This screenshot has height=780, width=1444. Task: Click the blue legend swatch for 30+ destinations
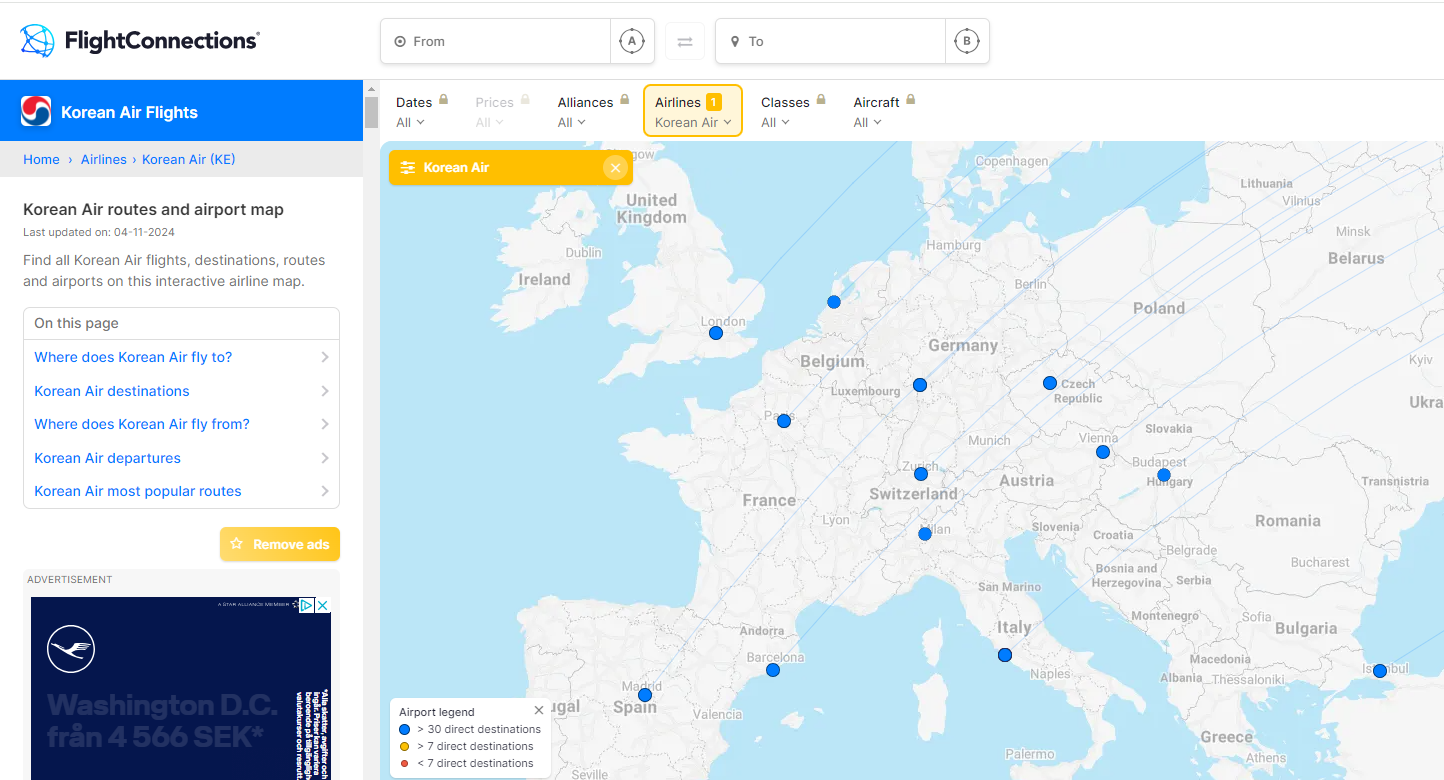point(405,729)
